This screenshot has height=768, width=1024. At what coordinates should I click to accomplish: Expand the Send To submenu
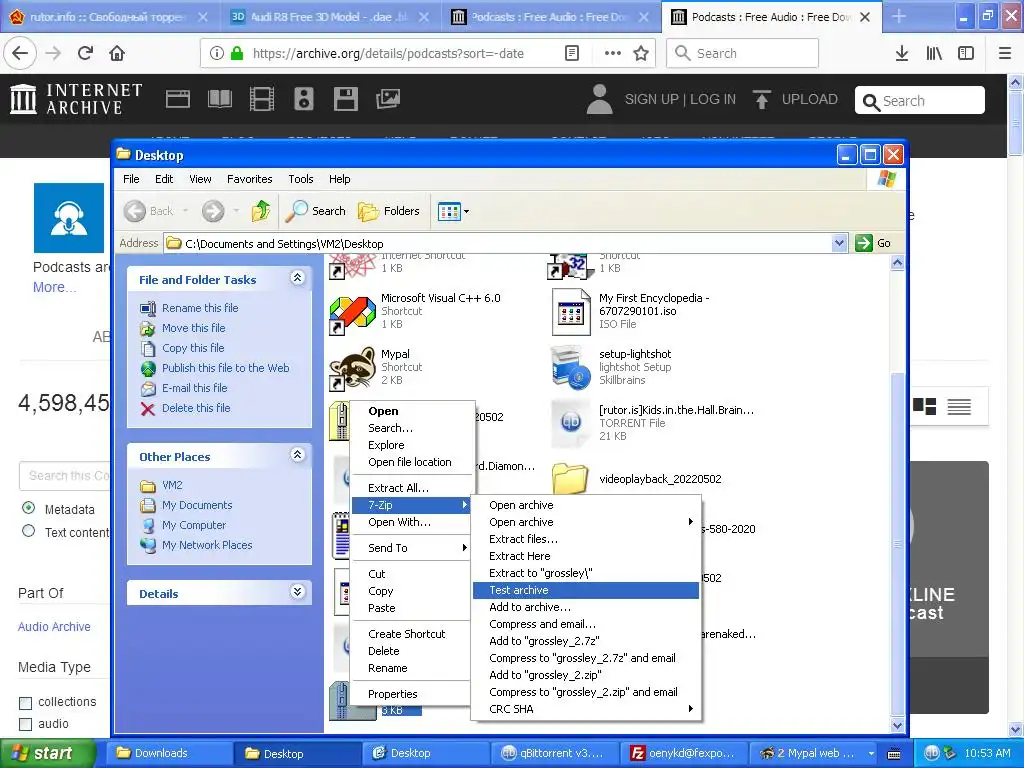pyautogui.click(x=411, y=548)
